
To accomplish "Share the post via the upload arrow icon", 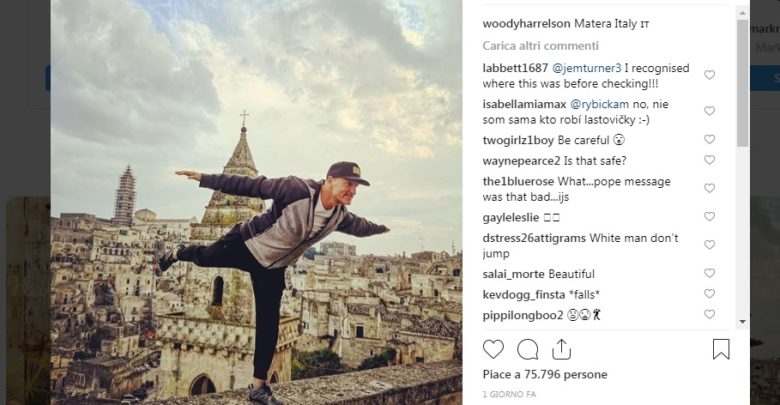I will pos(561,349).
